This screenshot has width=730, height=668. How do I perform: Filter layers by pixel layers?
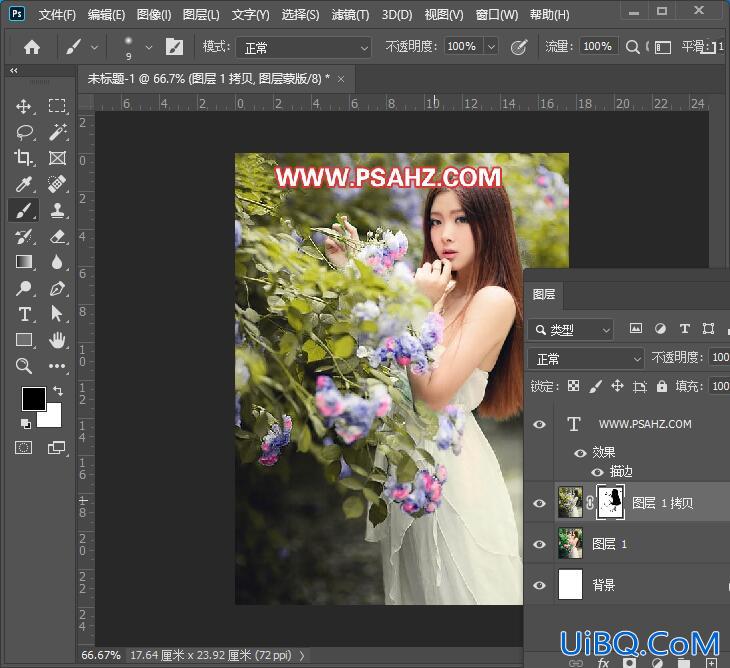635,329
